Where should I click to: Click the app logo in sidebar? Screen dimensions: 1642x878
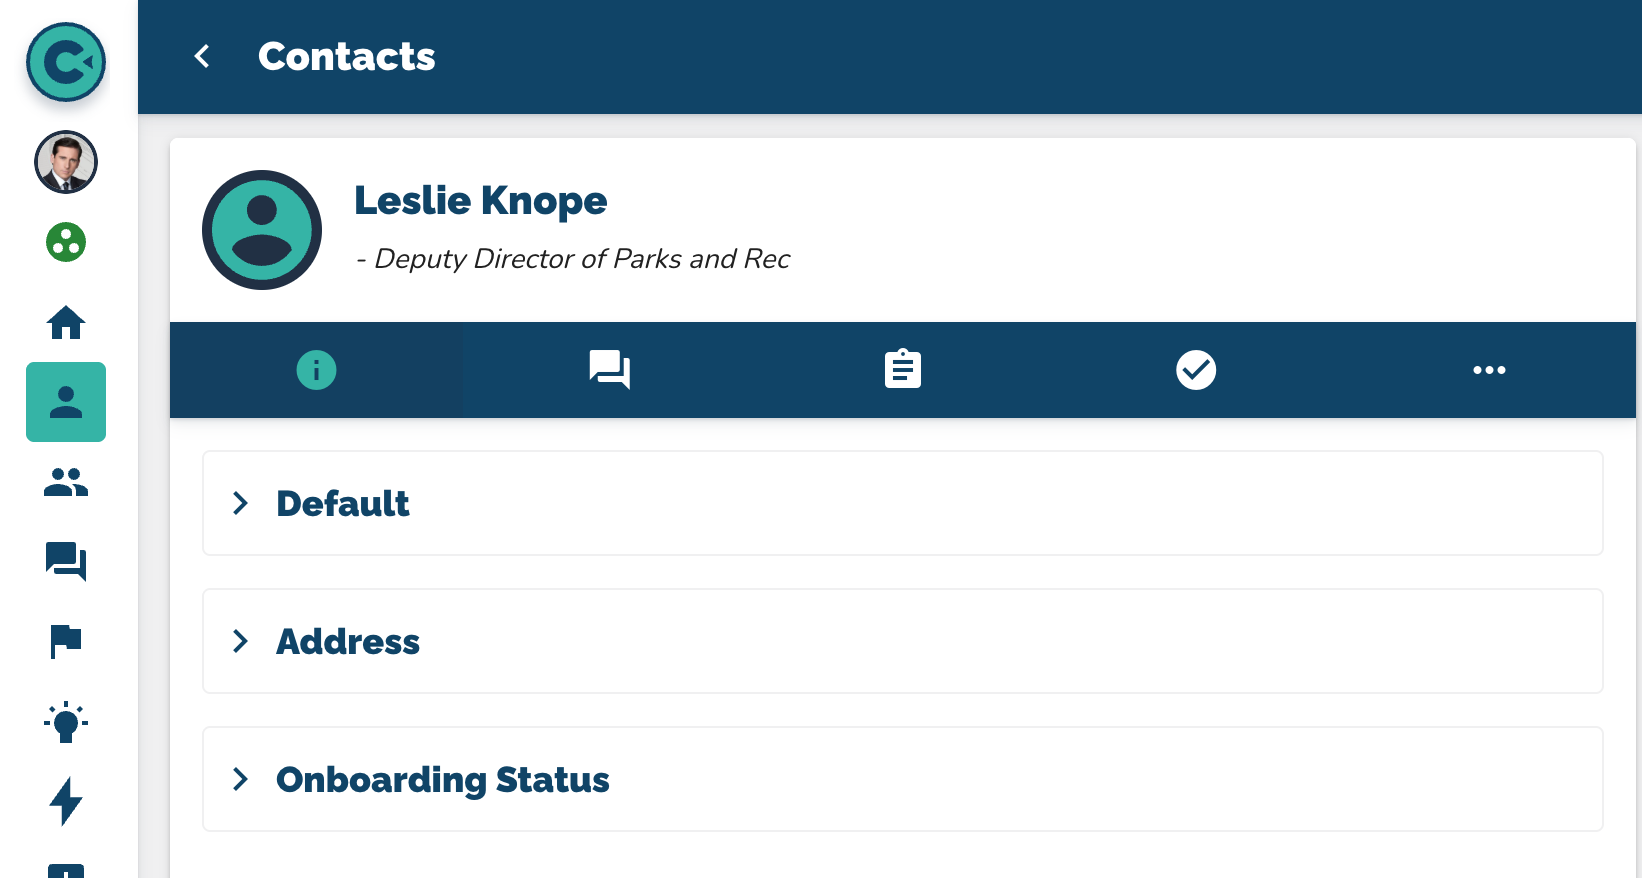click(66, 62)
